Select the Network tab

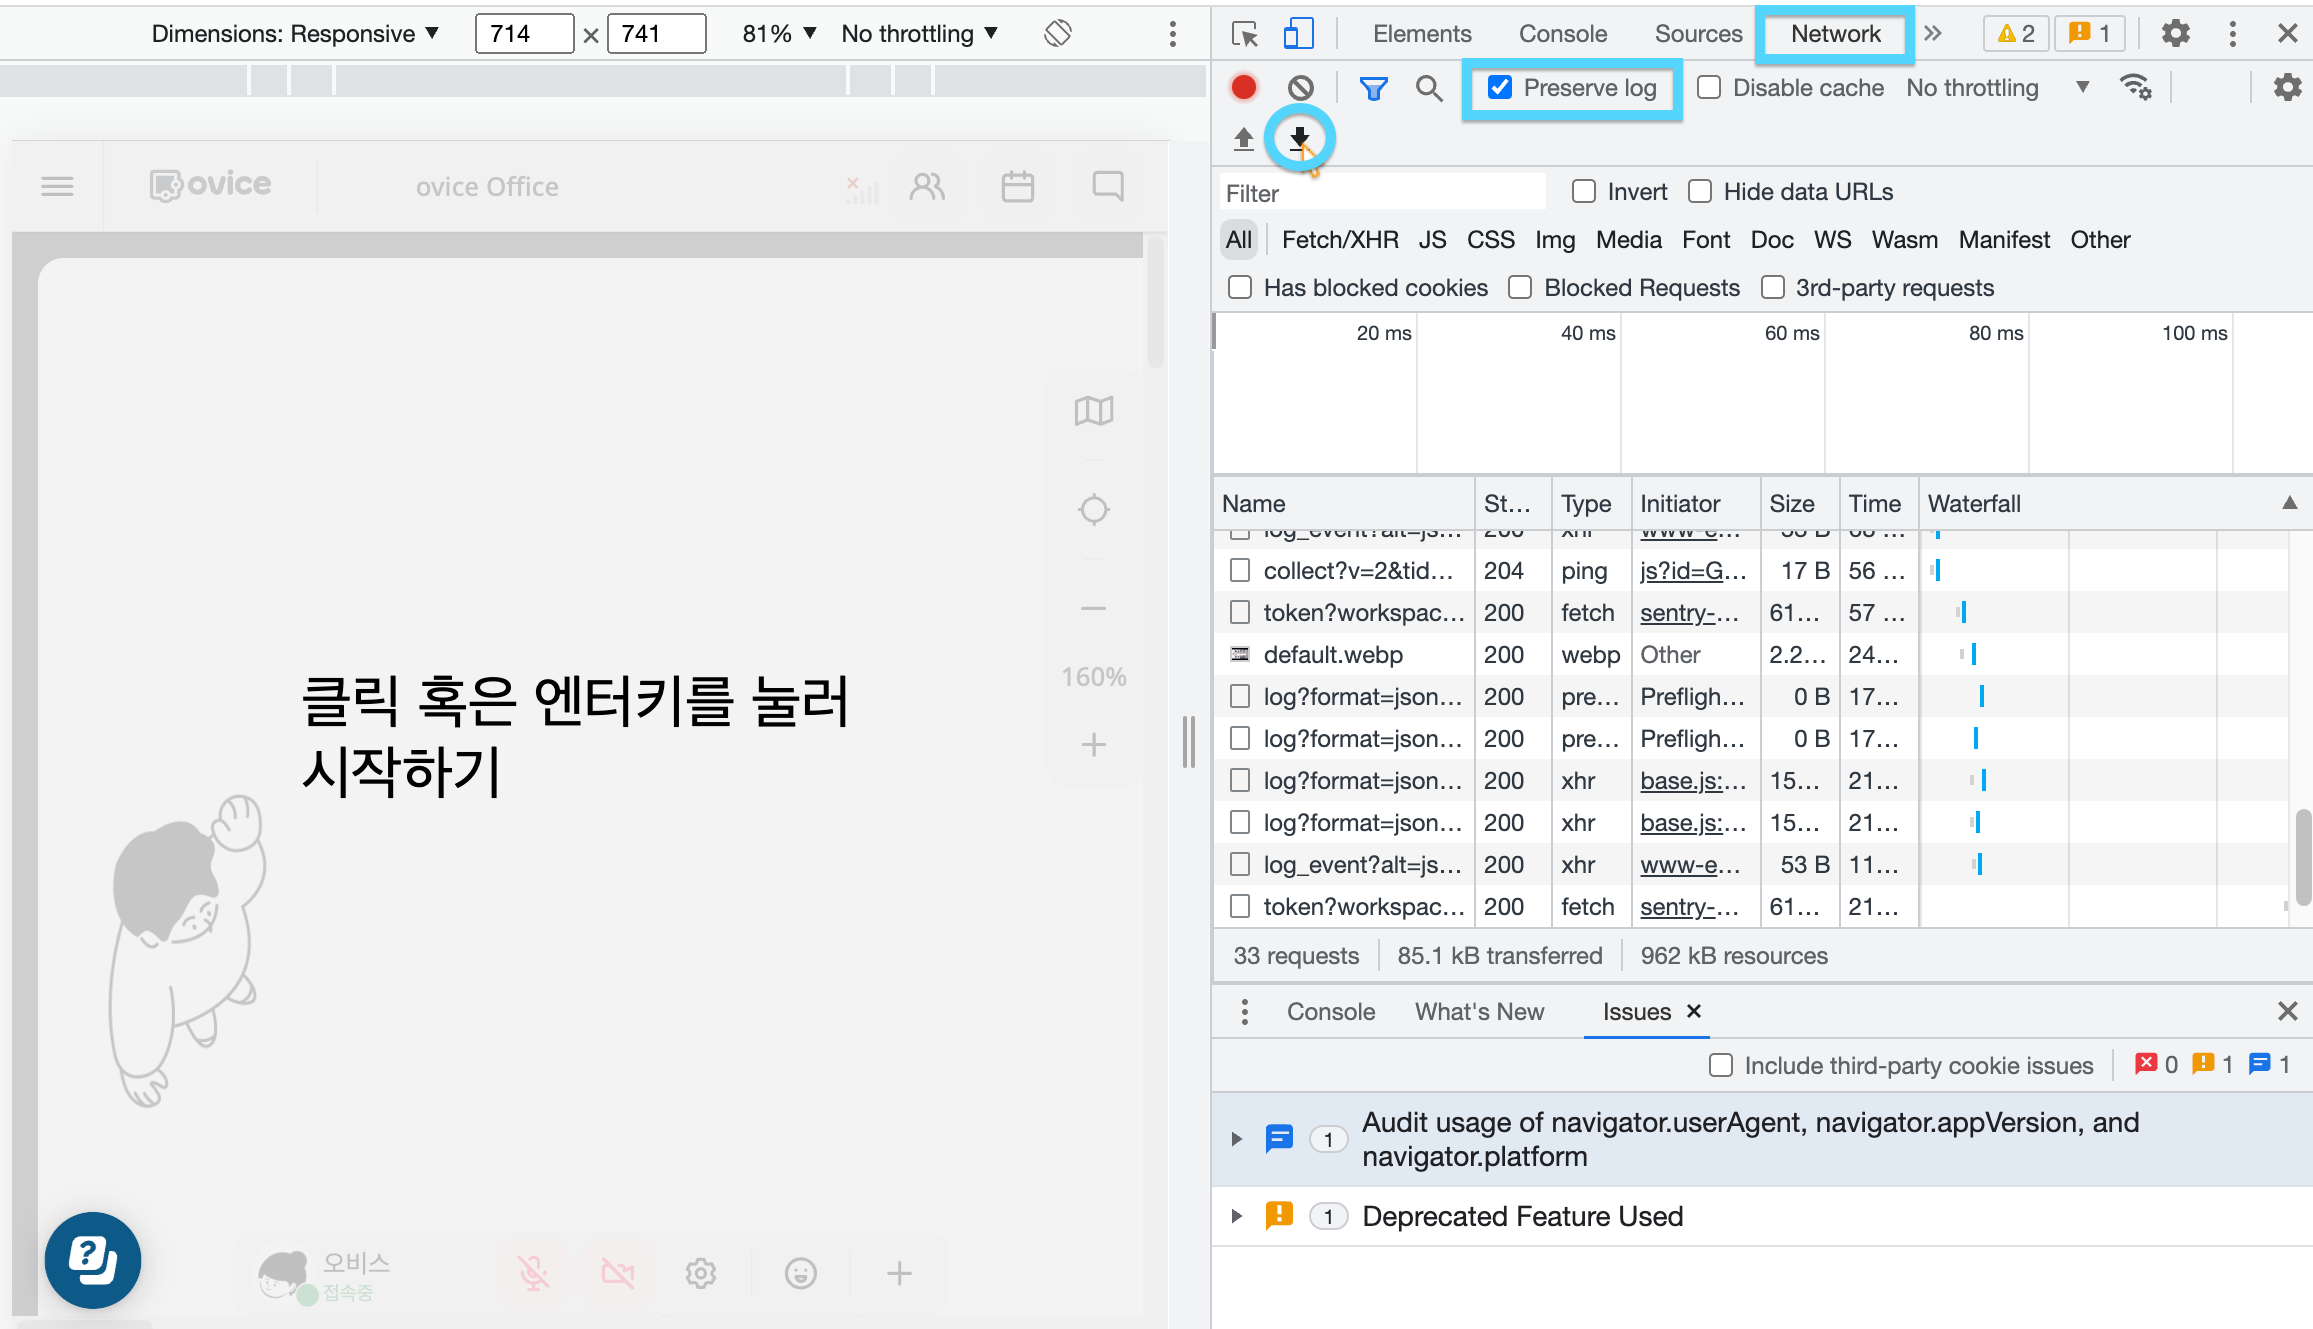1835,34
